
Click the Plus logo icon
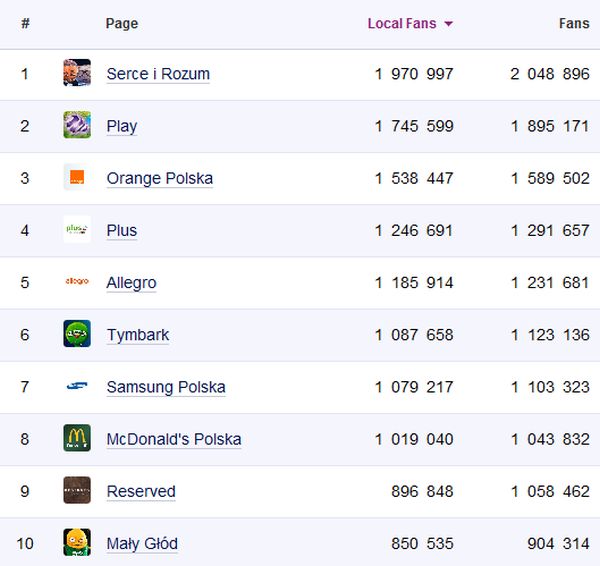(77, 230)
